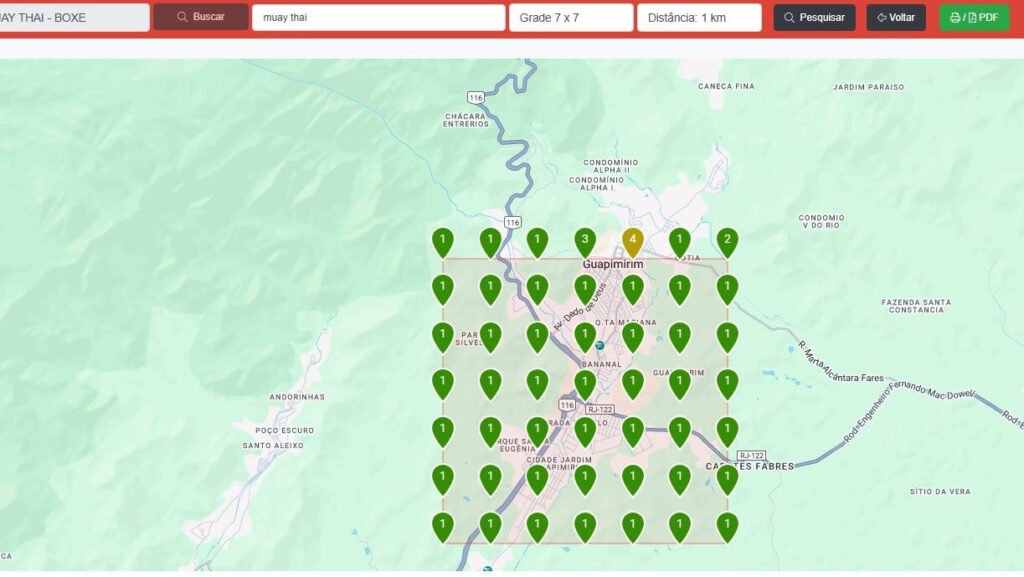The height and width of the screenshot is (577, 1024).
Task: Expand the Distância: 1 km selector
Action: pyautogui.click(x=698, y=17)
